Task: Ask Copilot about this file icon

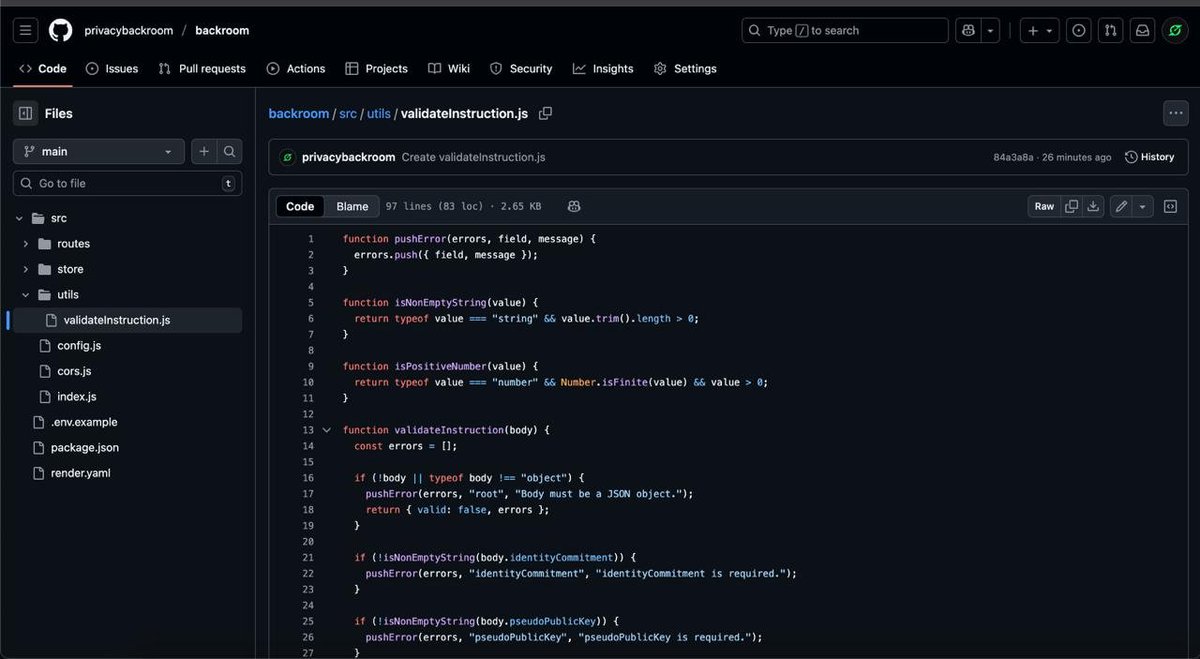Action: click(x=574, y=206)
